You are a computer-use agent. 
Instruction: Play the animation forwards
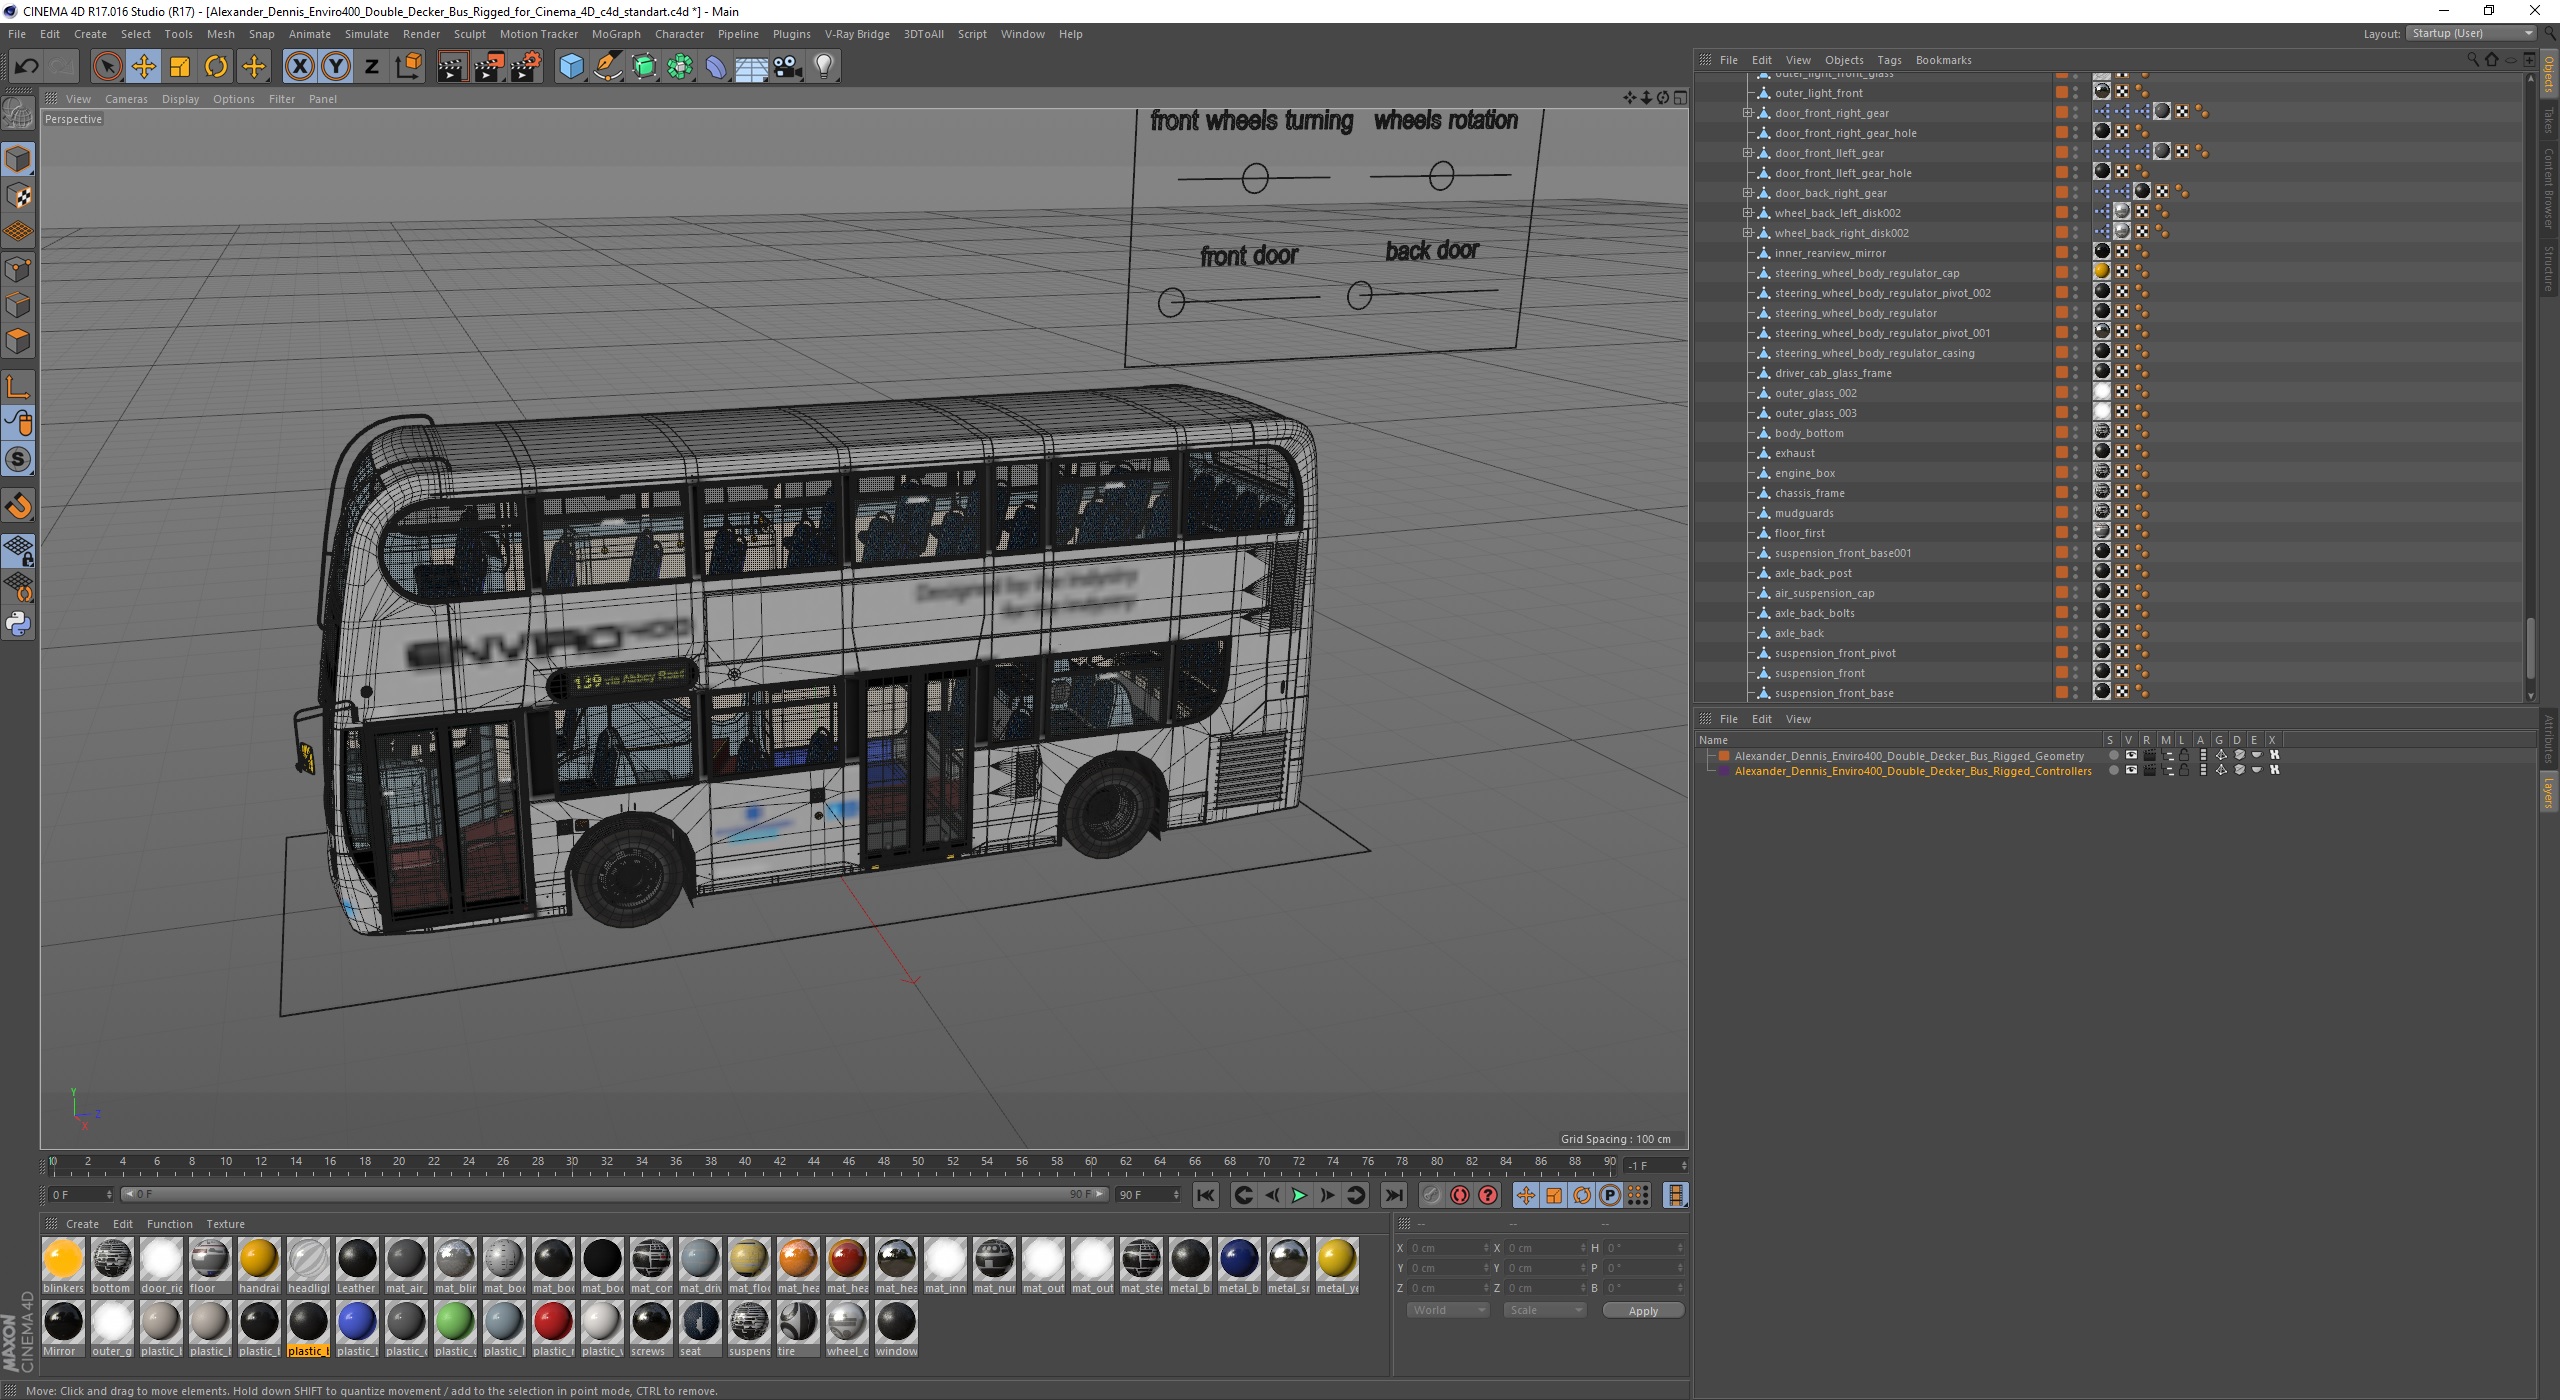pos(1299,1195)
